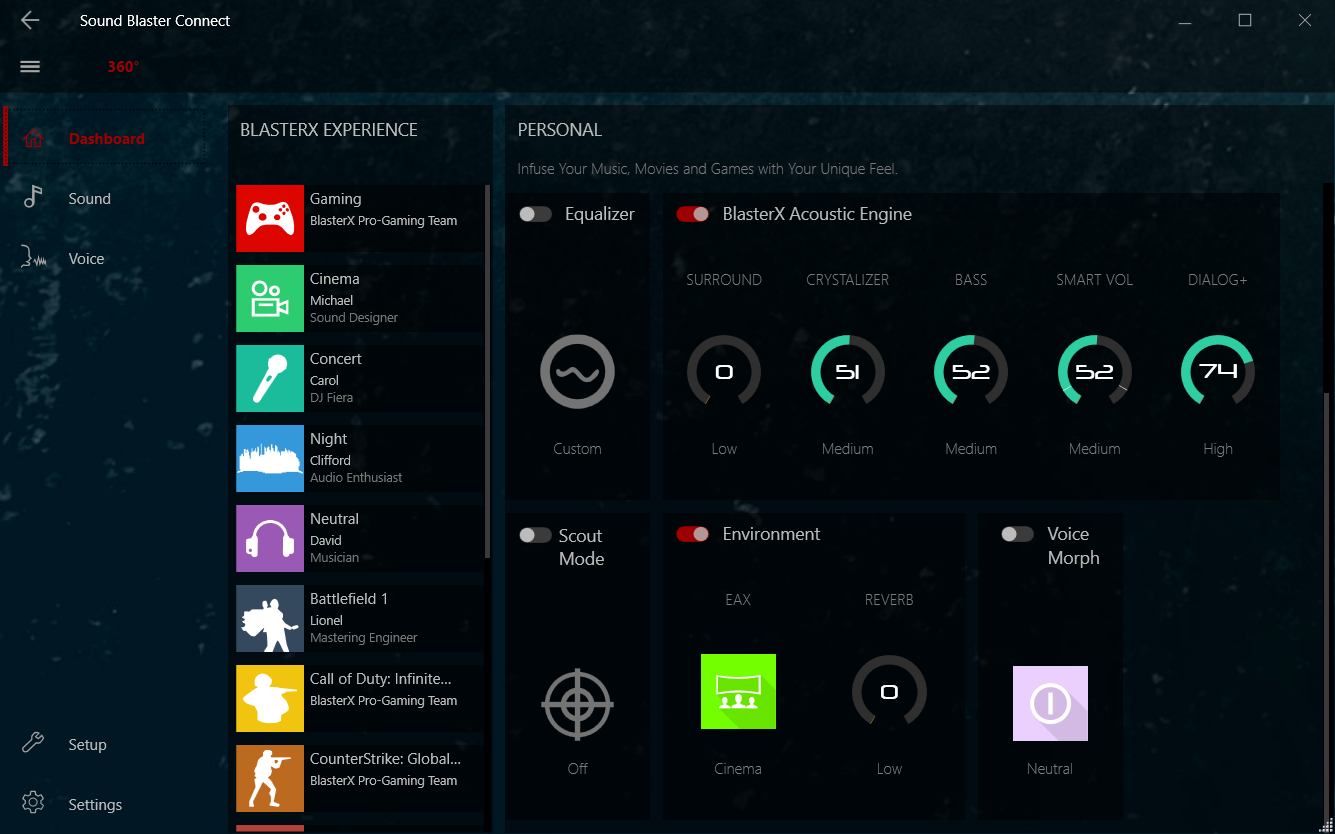Disable the Environment switch
Screen dimensions: 1335x834
pos(693,534)
